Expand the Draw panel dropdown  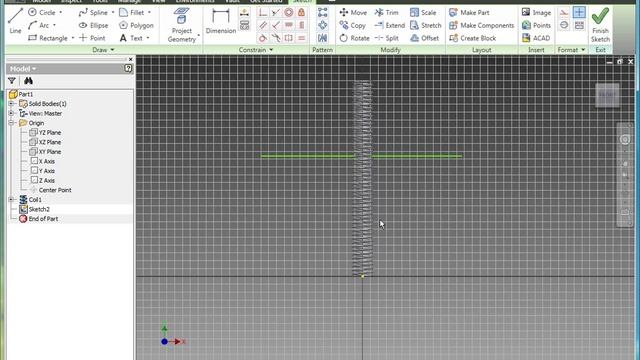tap(113, 50)
